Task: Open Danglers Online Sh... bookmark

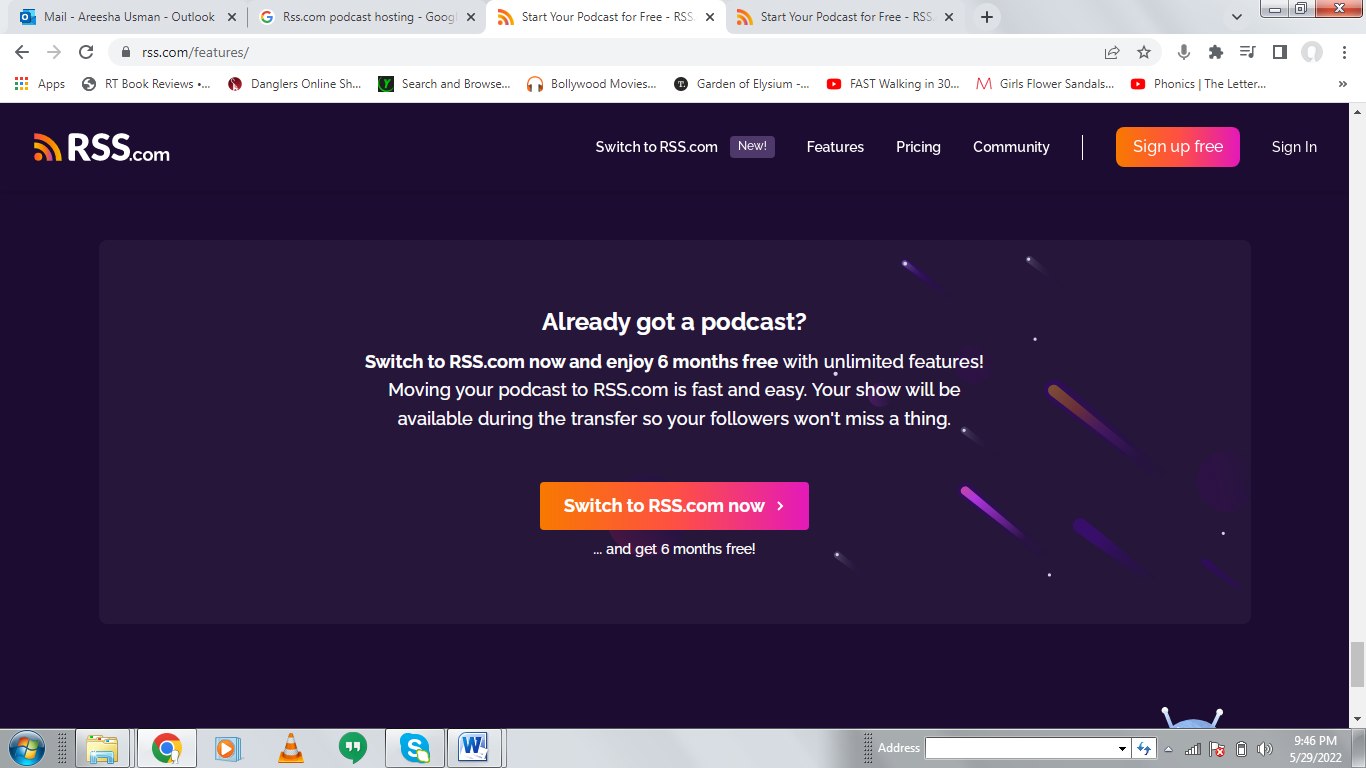Action: (x=294, y=84)
